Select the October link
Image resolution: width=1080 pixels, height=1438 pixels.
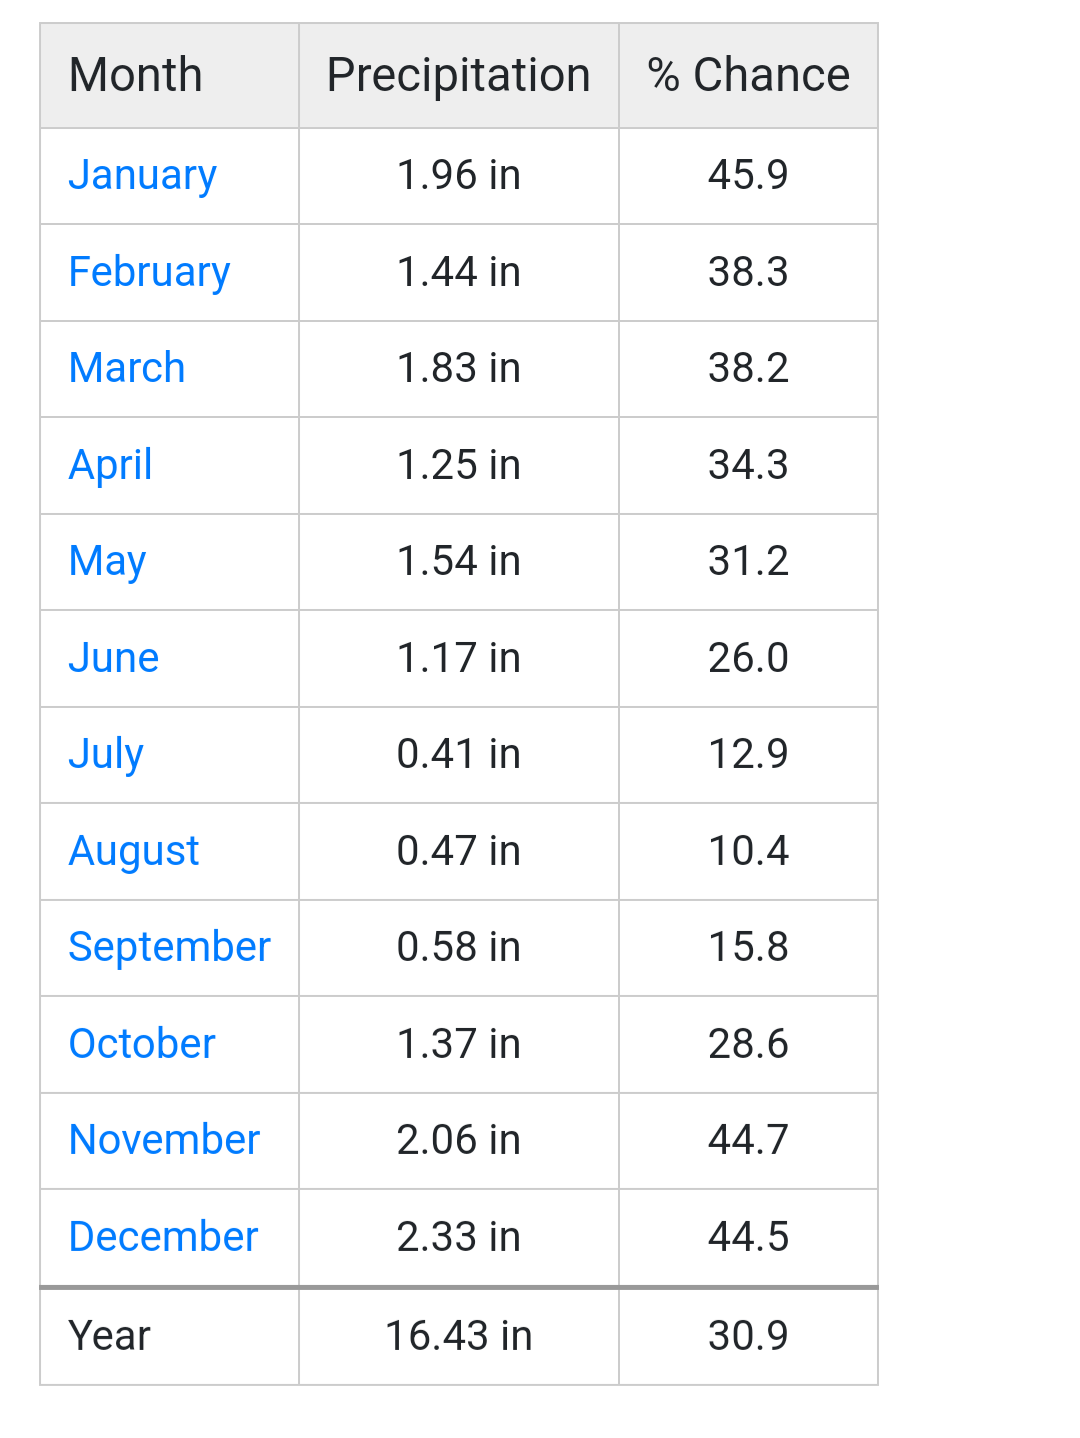point(142,1044)
